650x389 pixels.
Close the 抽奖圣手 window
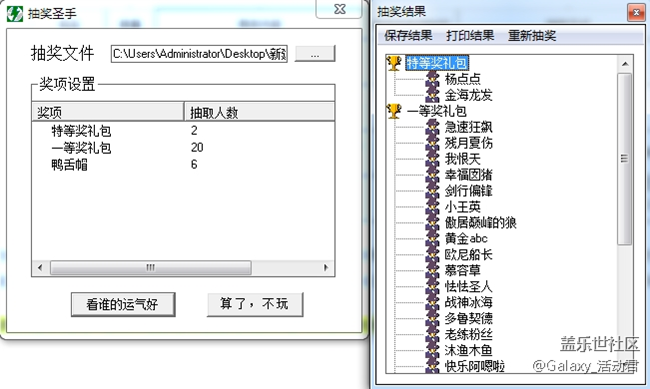[x=340, y=9]
